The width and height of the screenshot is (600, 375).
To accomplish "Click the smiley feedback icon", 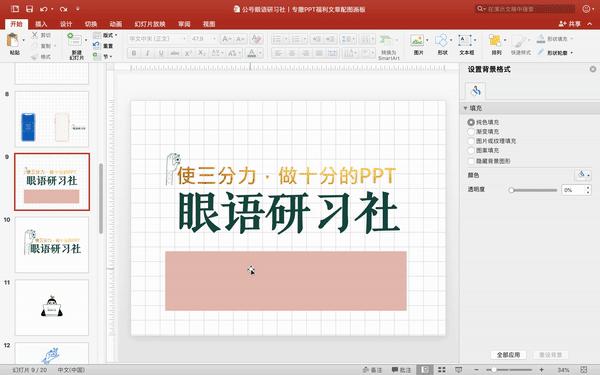I will tap(586, 8).
